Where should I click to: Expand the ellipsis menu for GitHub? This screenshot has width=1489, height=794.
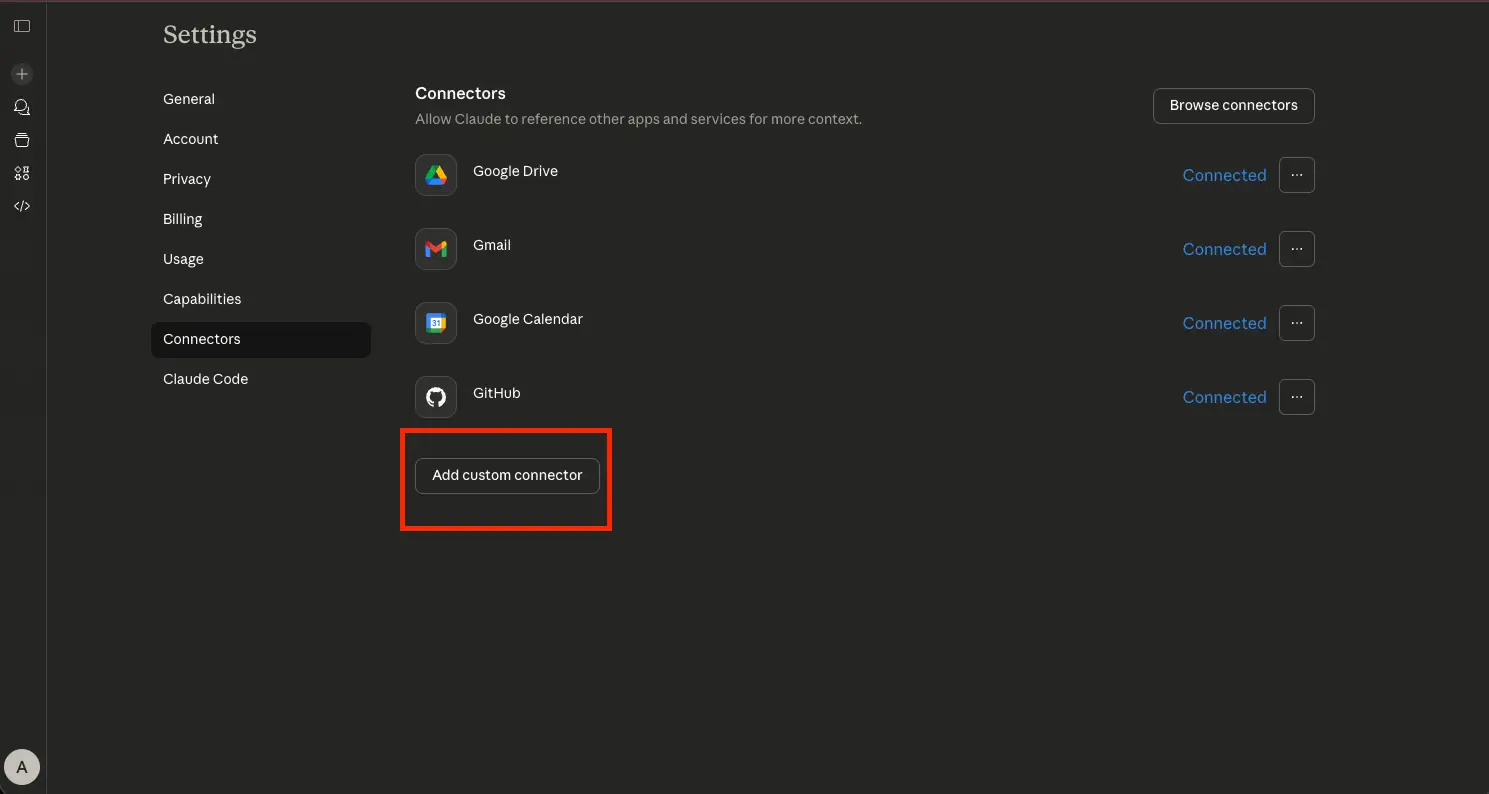(1297, 397)
